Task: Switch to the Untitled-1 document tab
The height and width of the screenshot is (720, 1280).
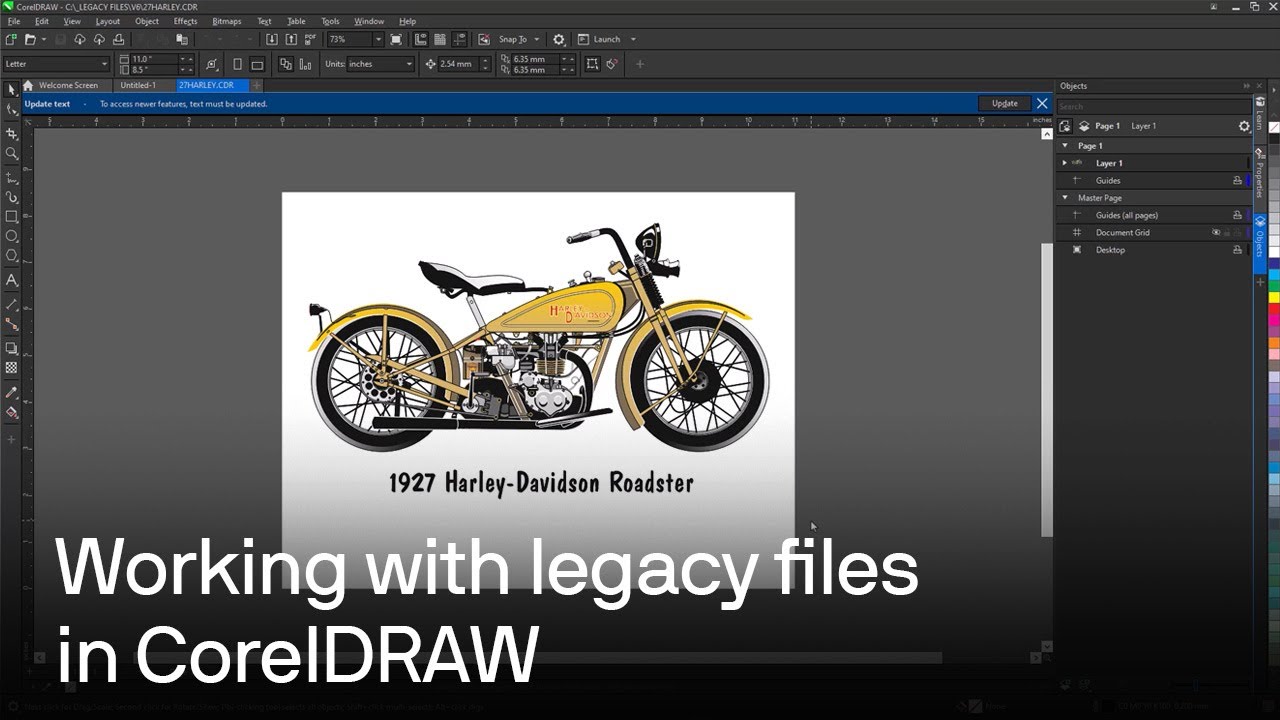Action: (x=138, y=85)
